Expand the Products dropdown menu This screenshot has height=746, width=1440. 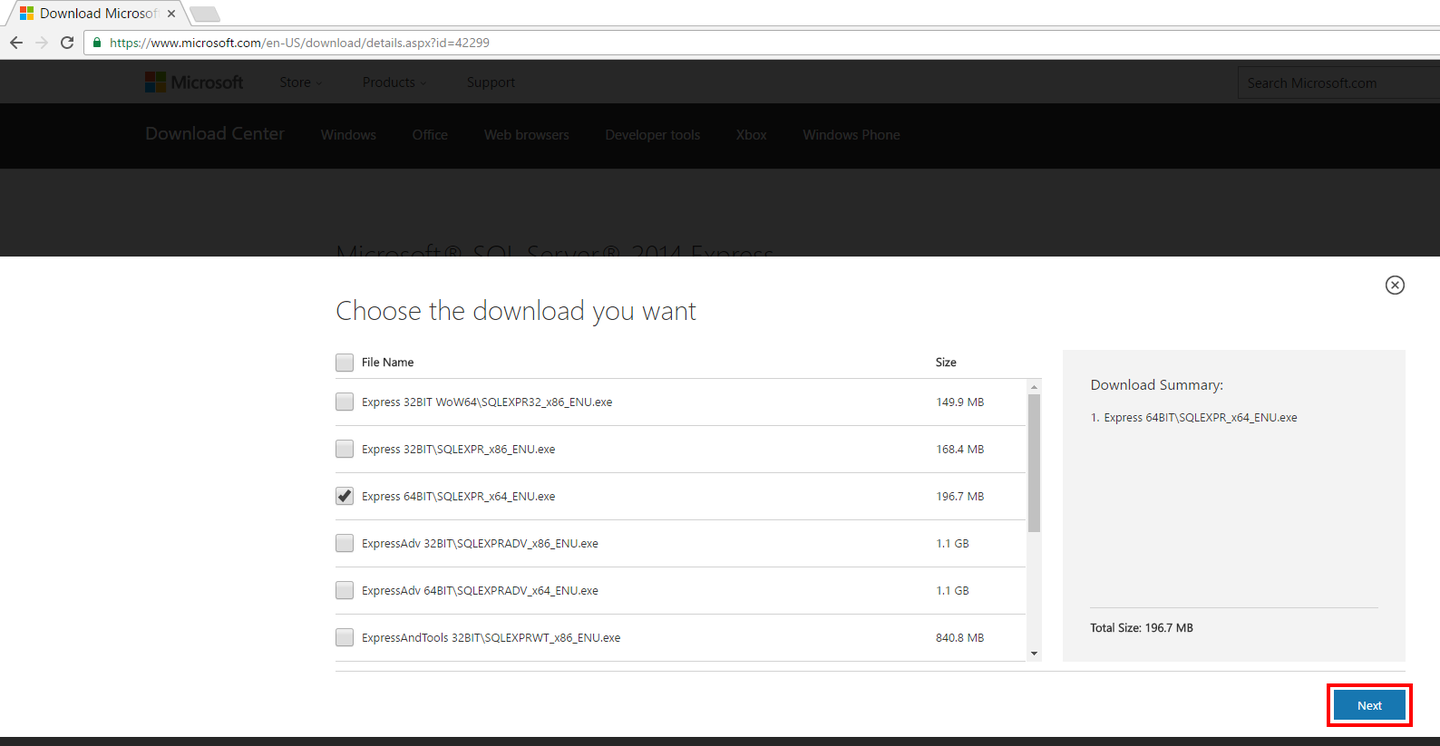point(394,82)
